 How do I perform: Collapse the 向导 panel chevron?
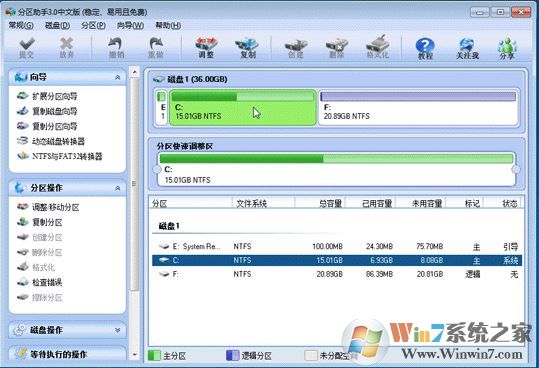coord(118,77)
